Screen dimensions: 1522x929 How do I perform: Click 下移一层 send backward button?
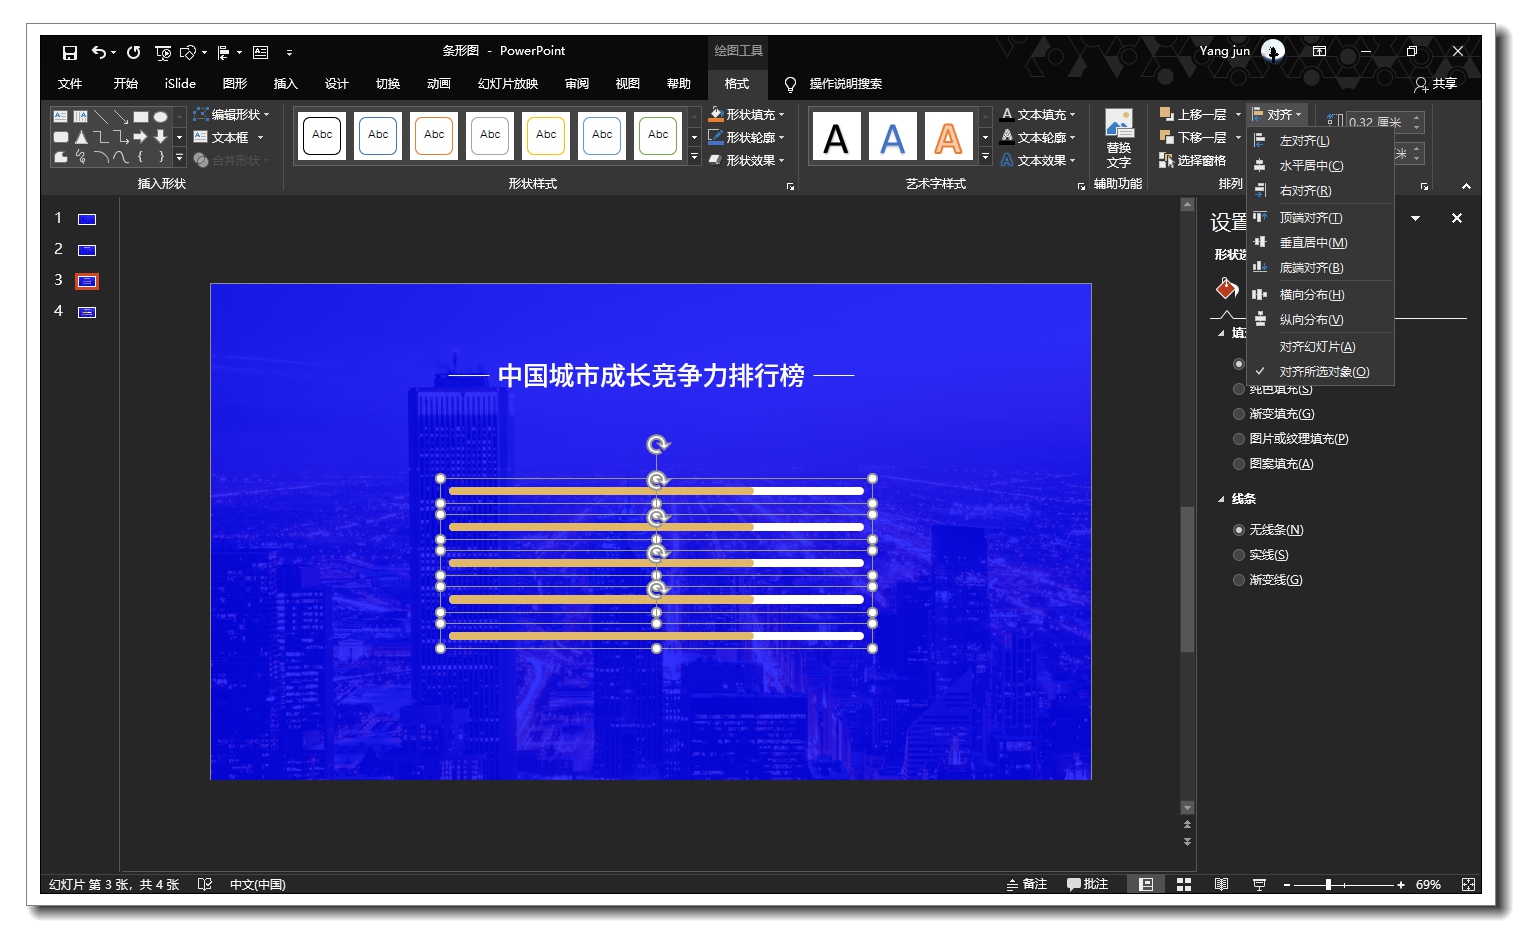pos(1193,137)
